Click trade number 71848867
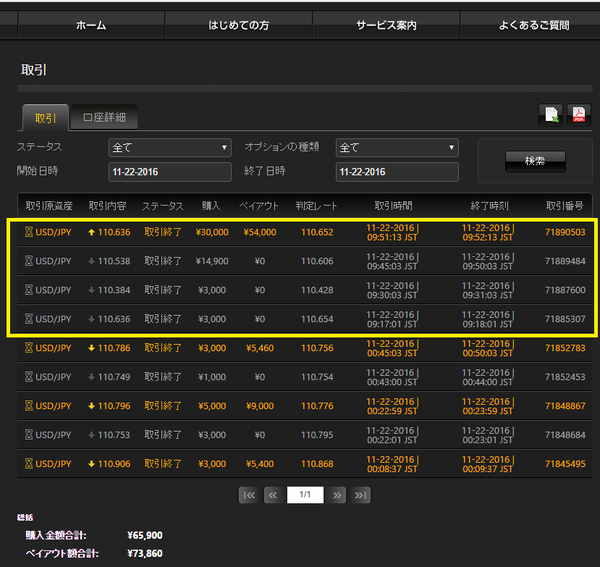The height and width of the screenshot is (567, 600). [565, 406]
